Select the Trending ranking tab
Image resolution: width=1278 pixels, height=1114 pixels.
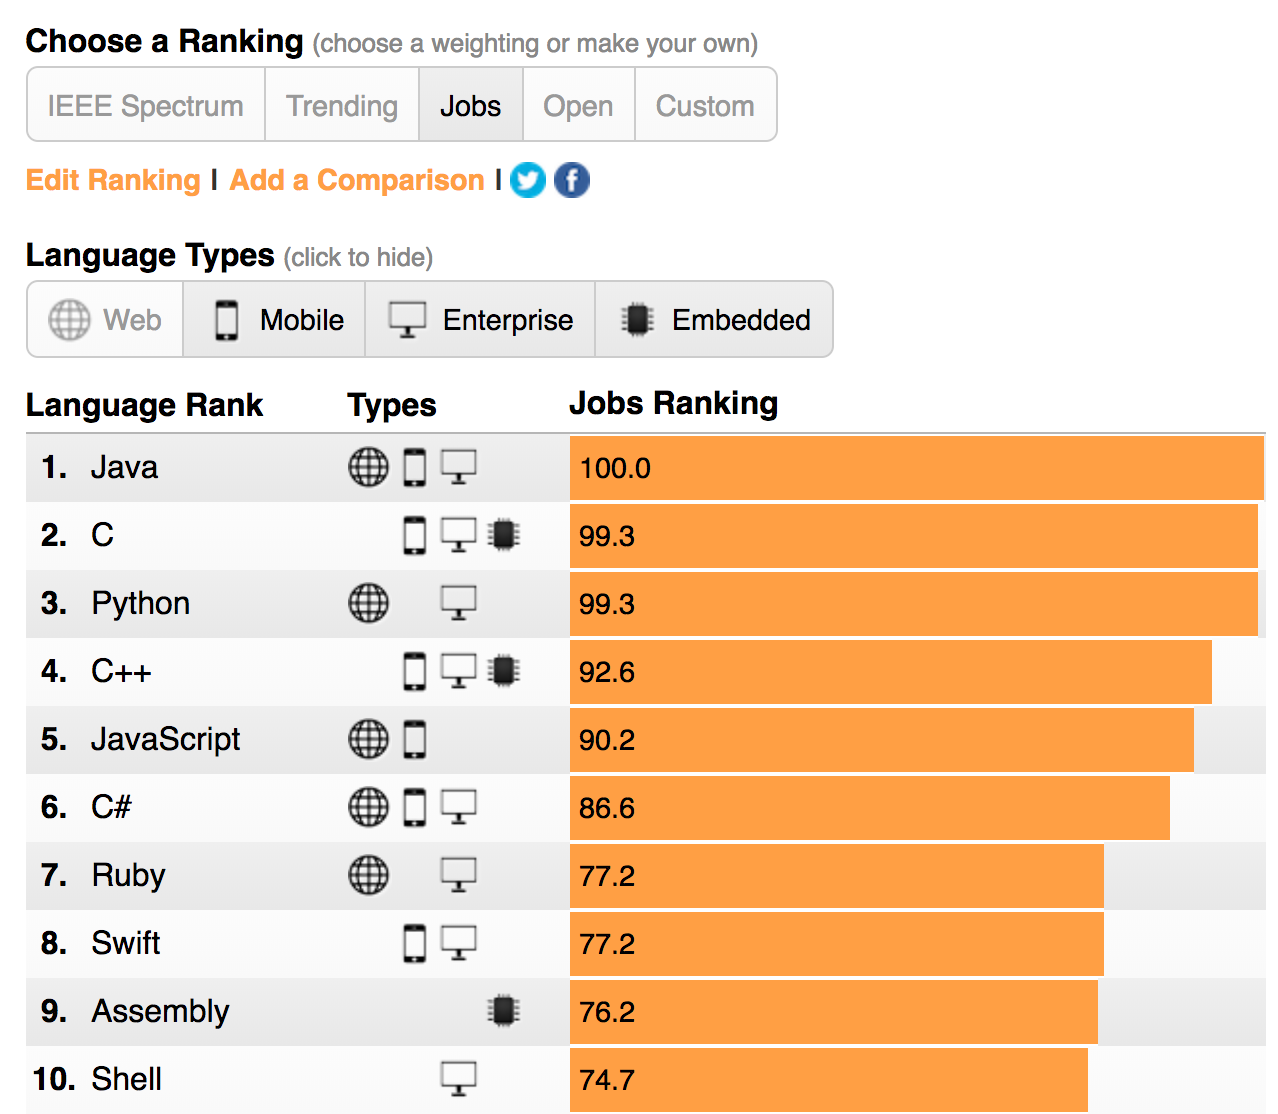[x=342, y=106]
